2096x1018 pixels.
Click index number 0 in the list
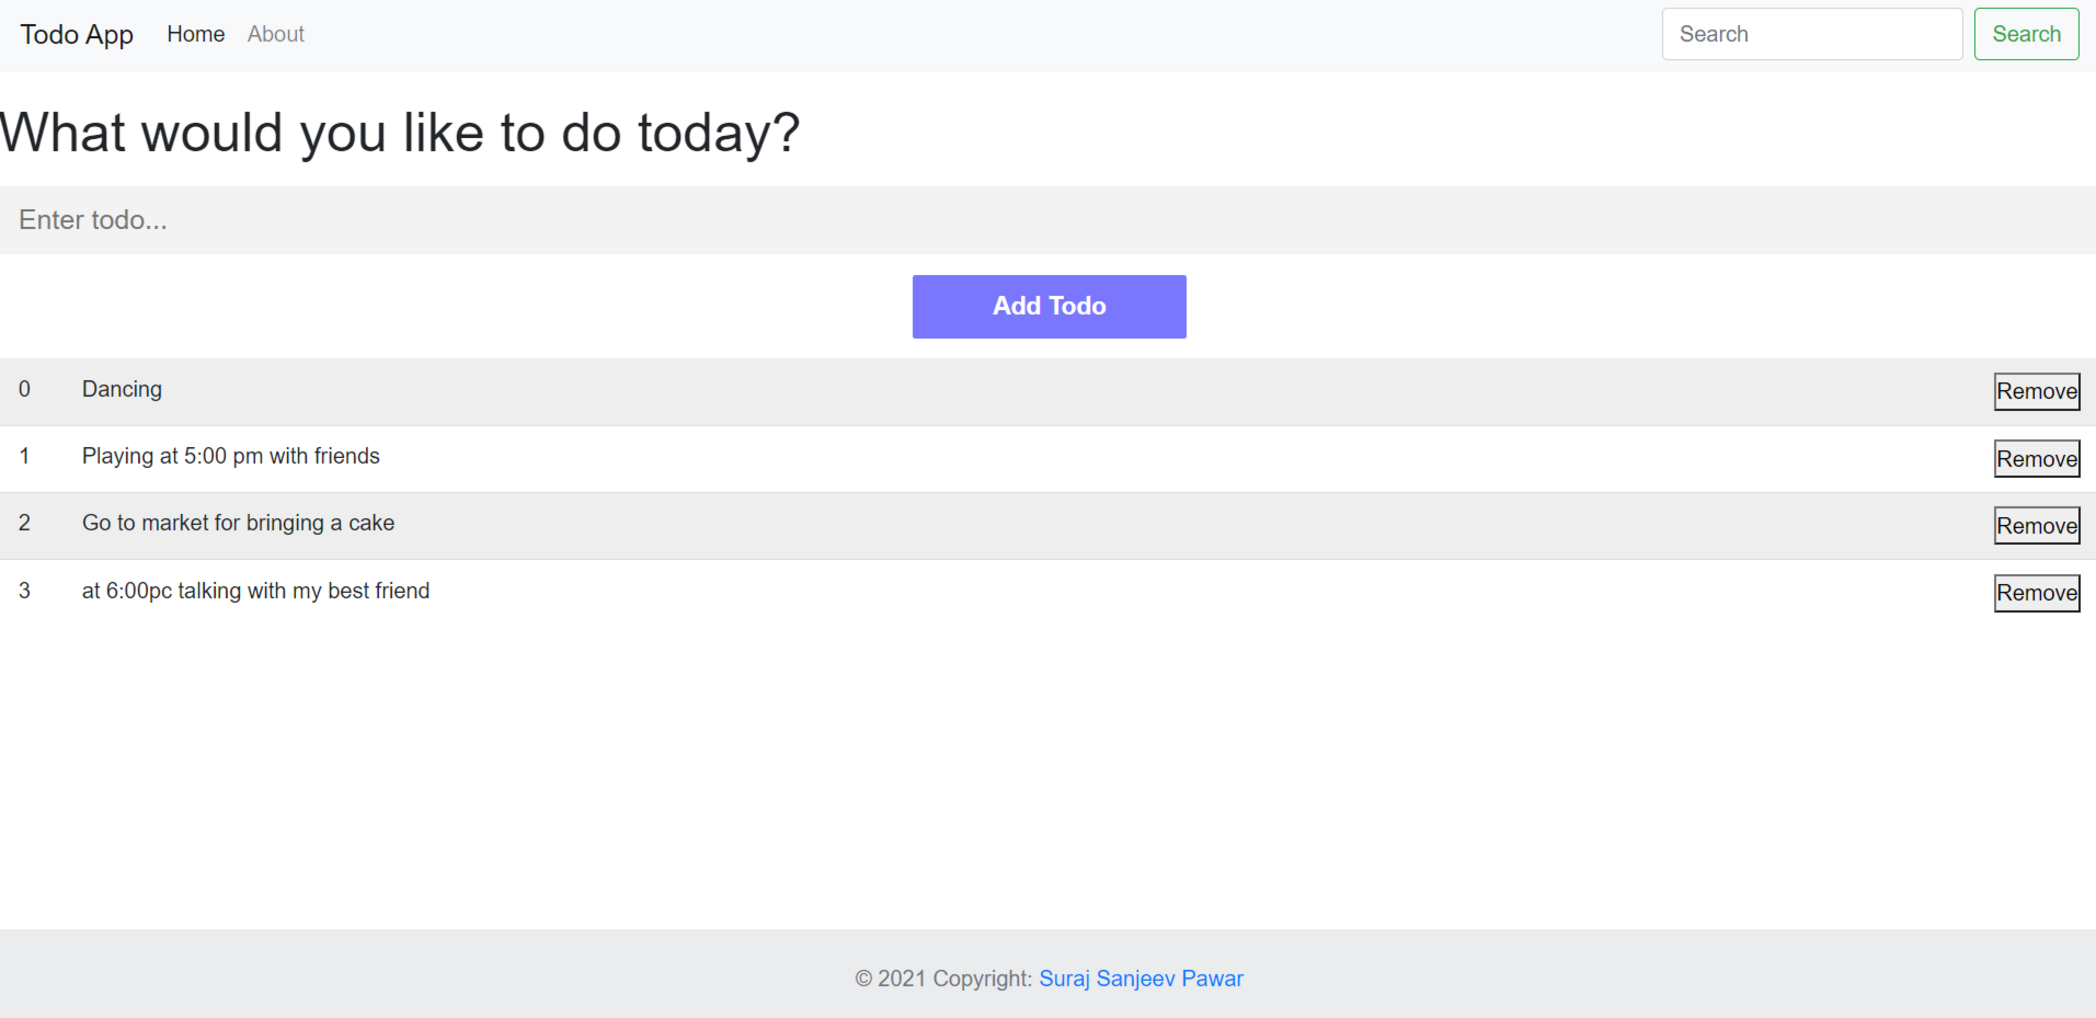tap(24, 390)
